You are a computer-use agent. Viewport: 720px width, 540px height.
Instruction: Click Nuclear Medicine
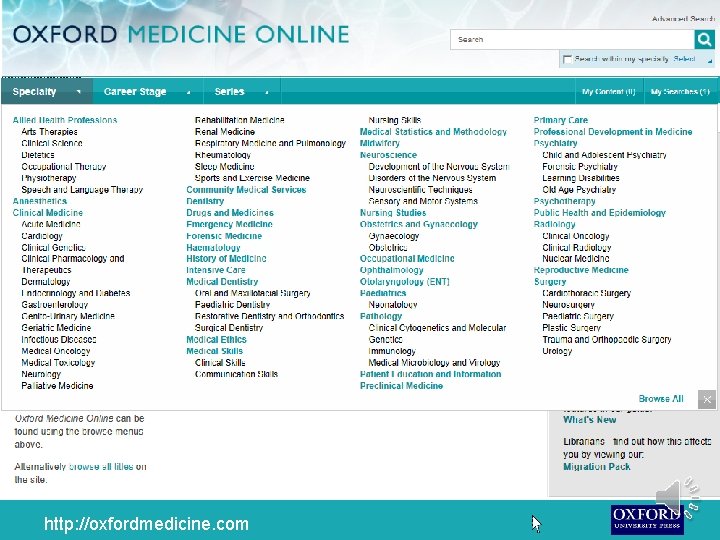576,259
